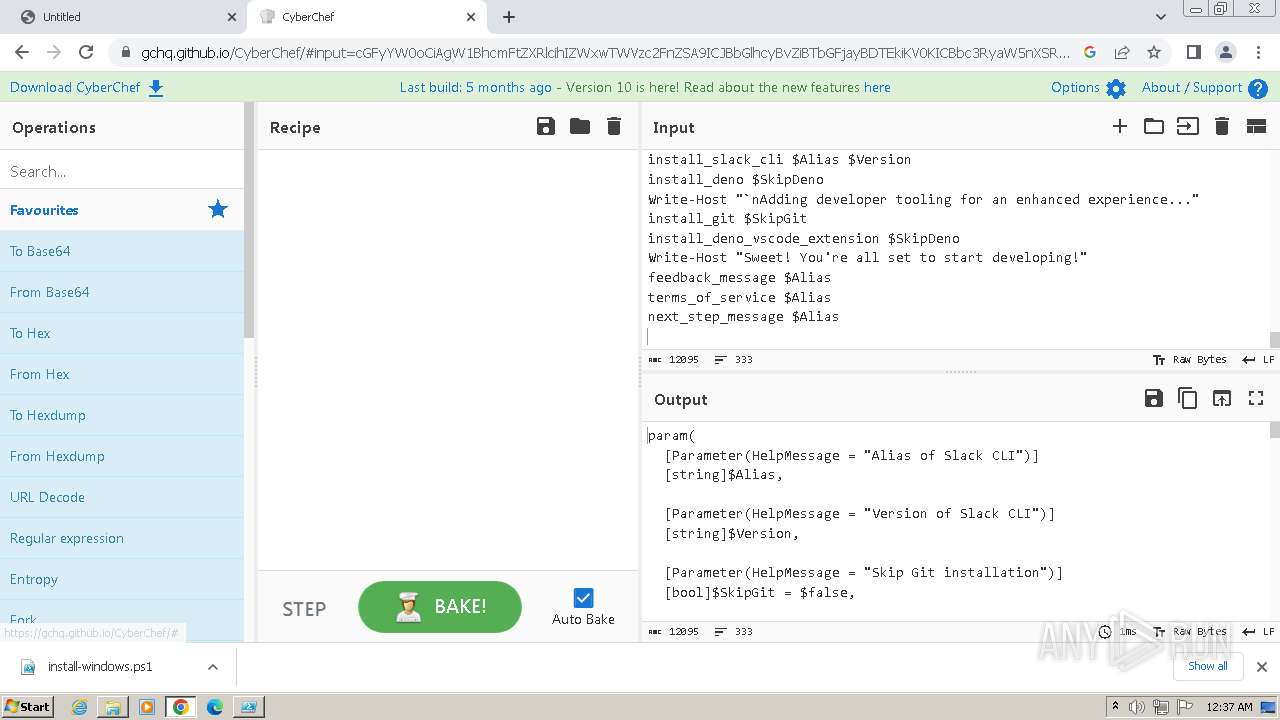The width and height of the screenshot is (1280, 720).
Task: Save the output to a file
Action: point(1154,398)
